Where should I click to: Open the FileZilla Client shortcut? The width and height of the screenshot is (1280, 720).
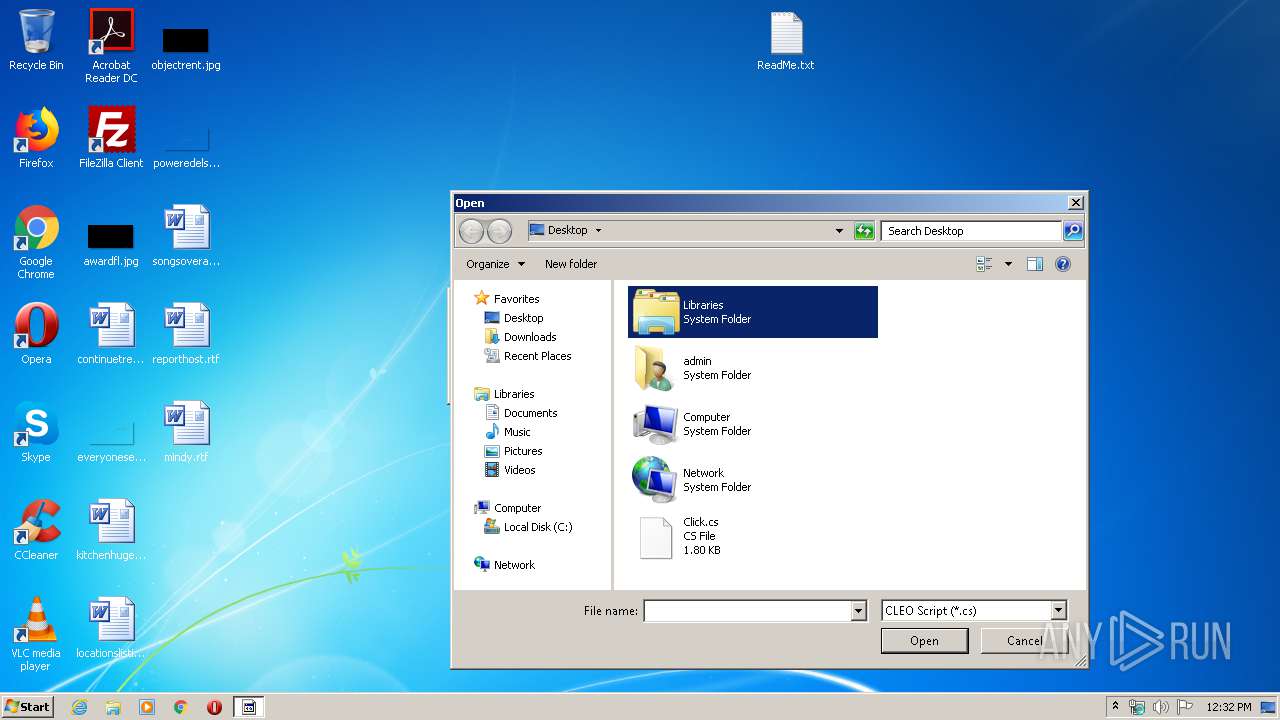tap(111, 138)
